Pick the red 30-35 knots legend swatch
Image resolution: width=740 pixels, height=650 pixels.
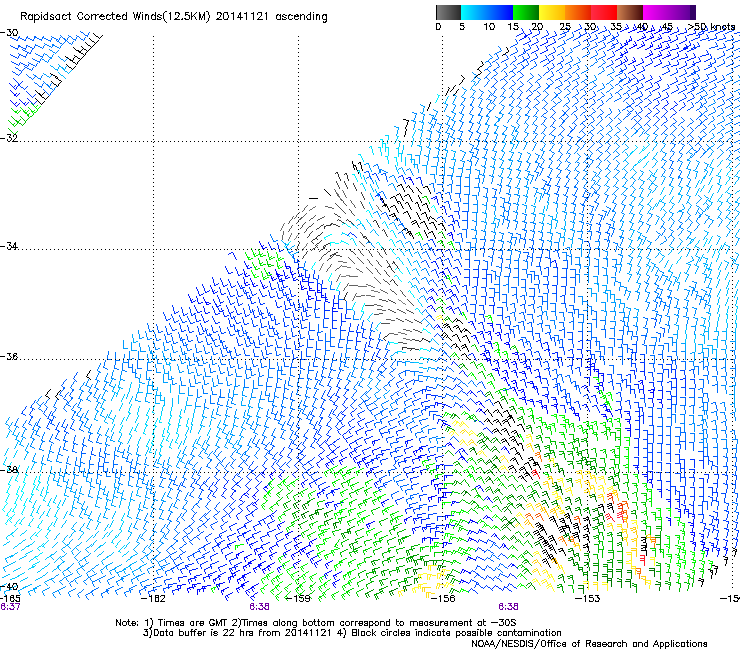pyautogui.click(x=604, y=12)
